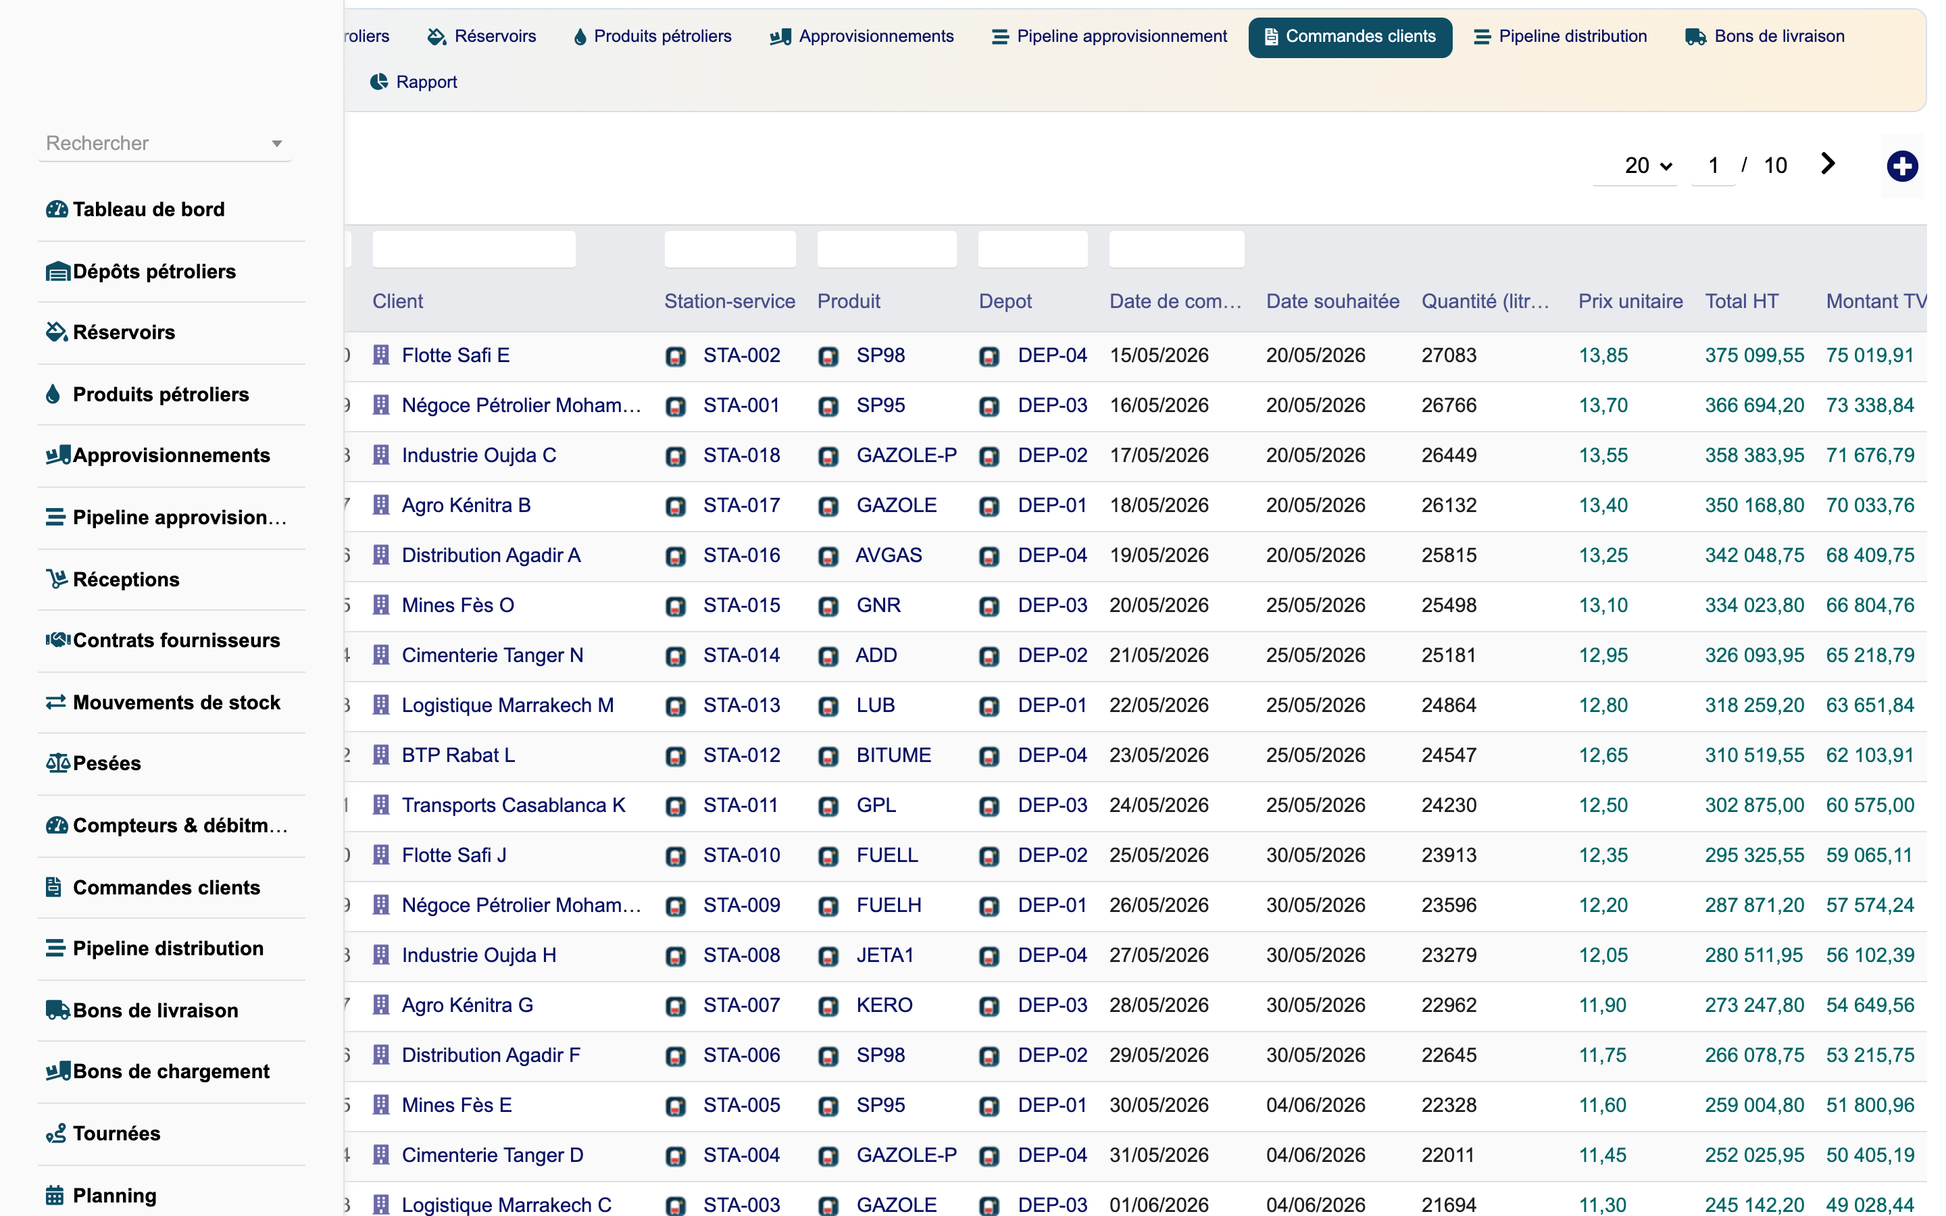The image size is (1946, 1216).
Task: Select the order date 27/05/2026
Action: click(1159, 955)
